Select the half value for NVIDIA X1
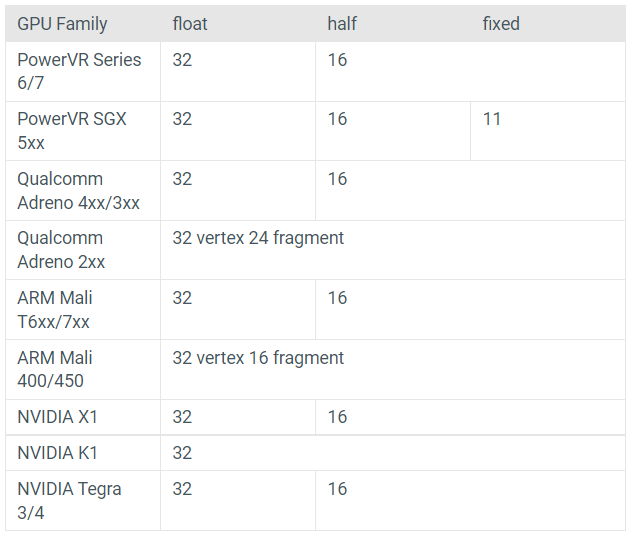Image resolution: width=633 pixels, height=539 pixels. (337, 417)
